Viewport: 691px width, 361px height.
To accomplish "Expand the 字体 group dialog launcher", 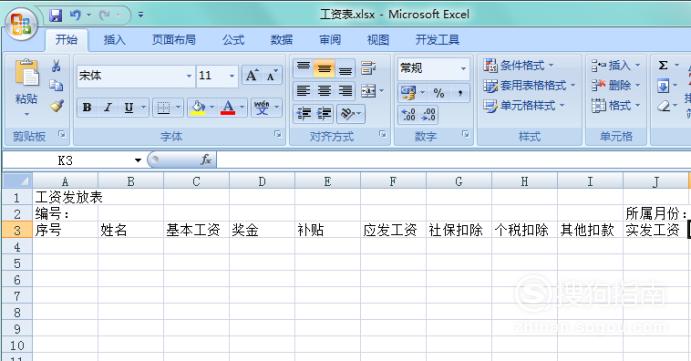I will pyautogui.click(x=278, y=134).
